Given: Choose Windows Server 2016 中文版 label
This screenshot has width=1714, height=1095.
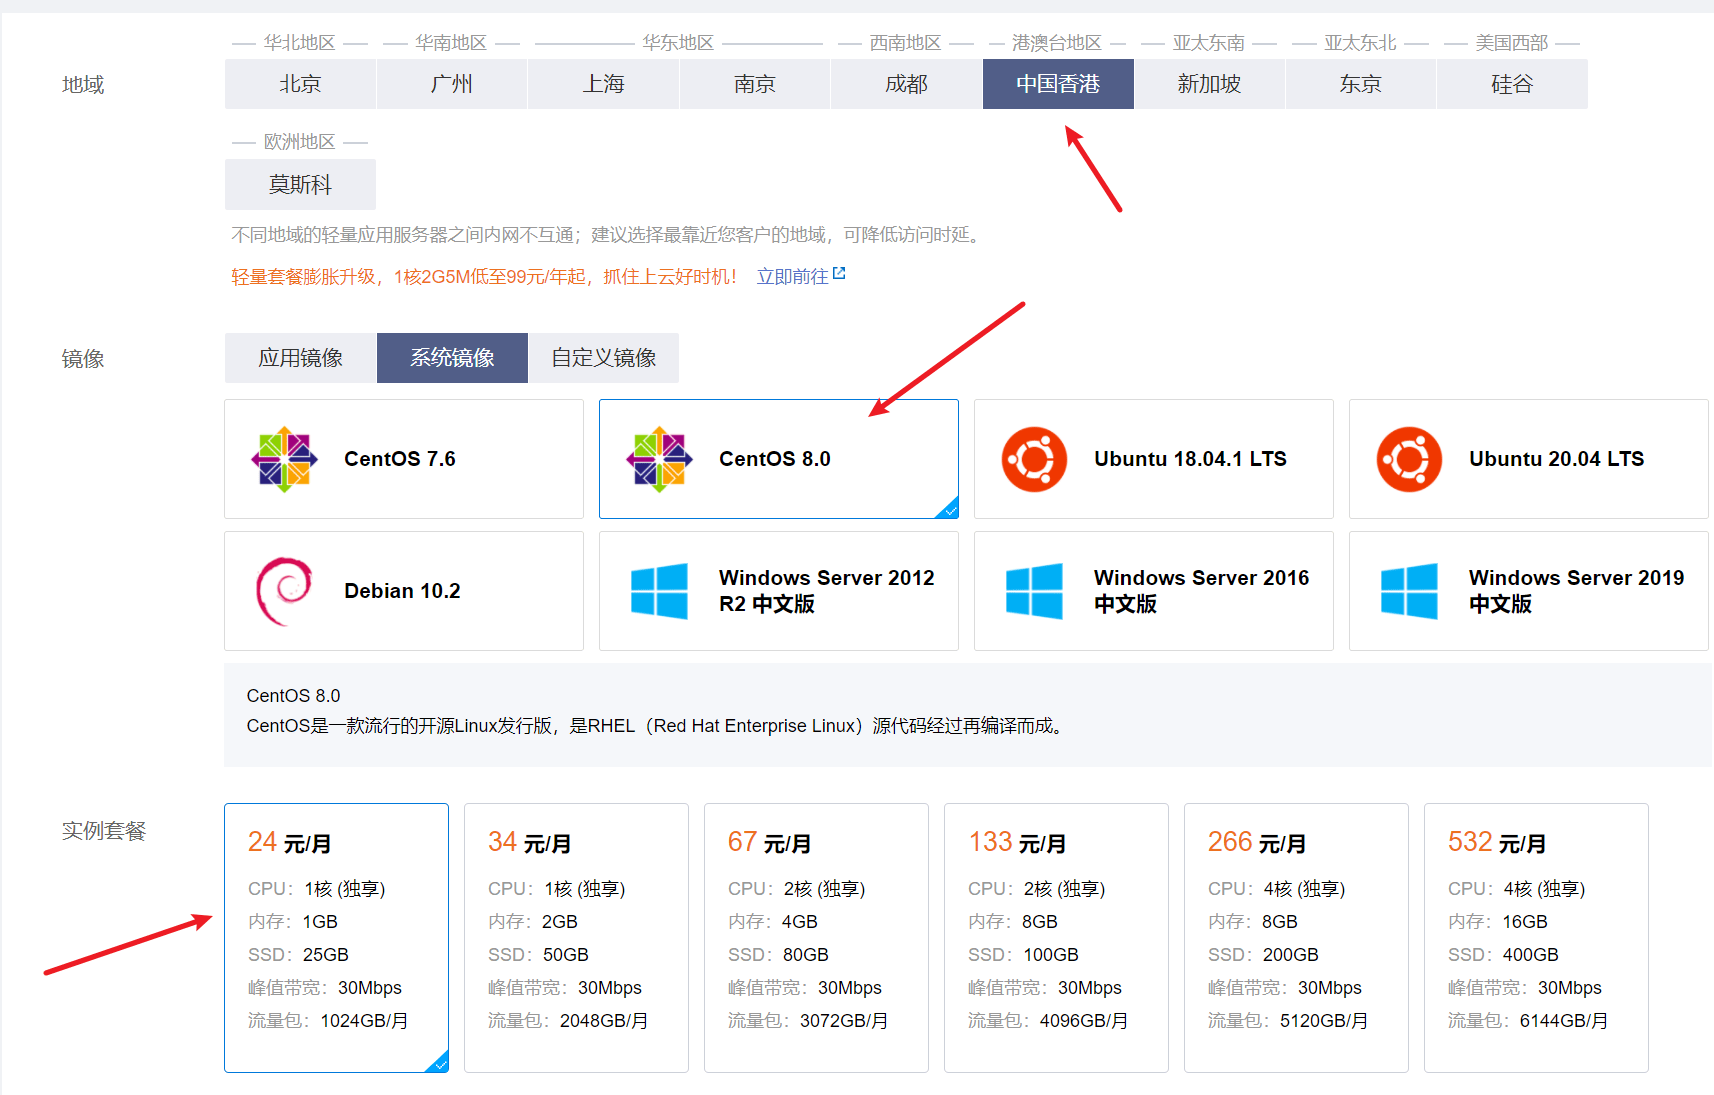Looking at the screenshot, I should [x=1201, y=591].
